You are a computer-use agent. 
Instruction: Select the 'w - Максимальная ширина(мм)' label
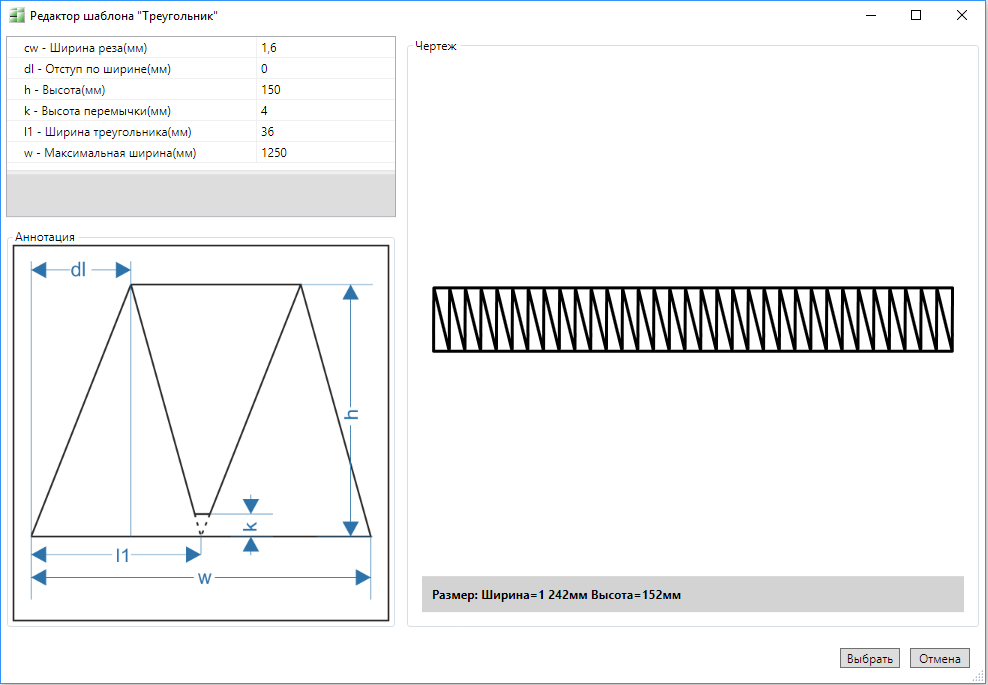click(110, 153)
